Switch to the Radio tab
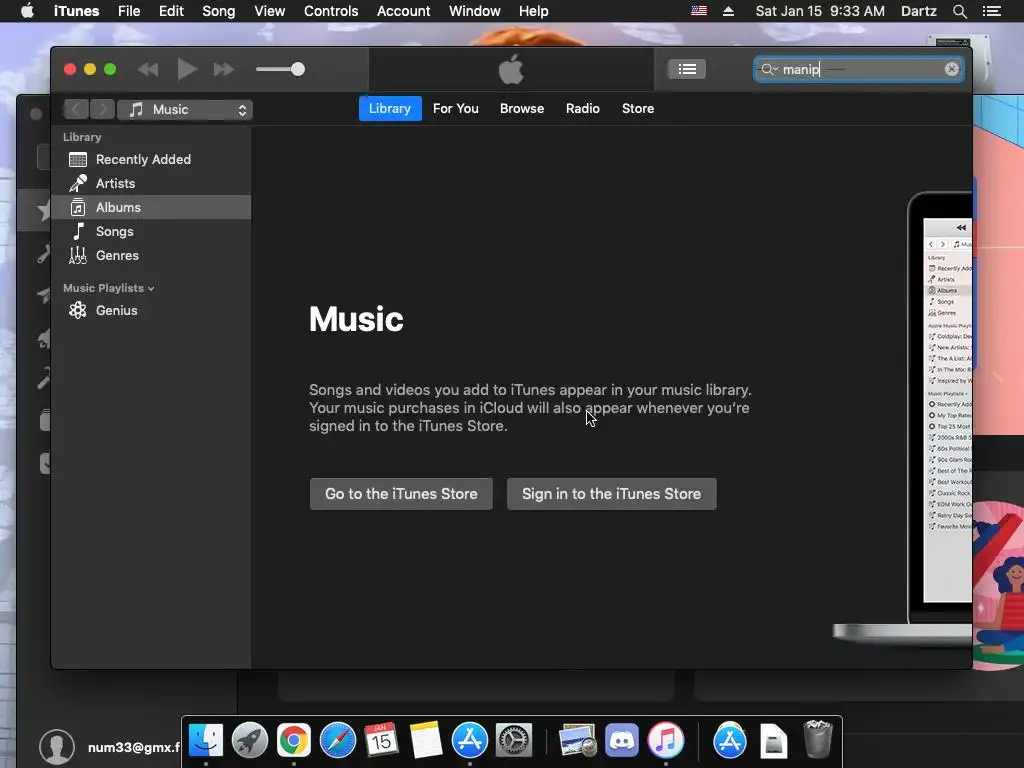The image size is (1024, 768). [x=583, y=108]
